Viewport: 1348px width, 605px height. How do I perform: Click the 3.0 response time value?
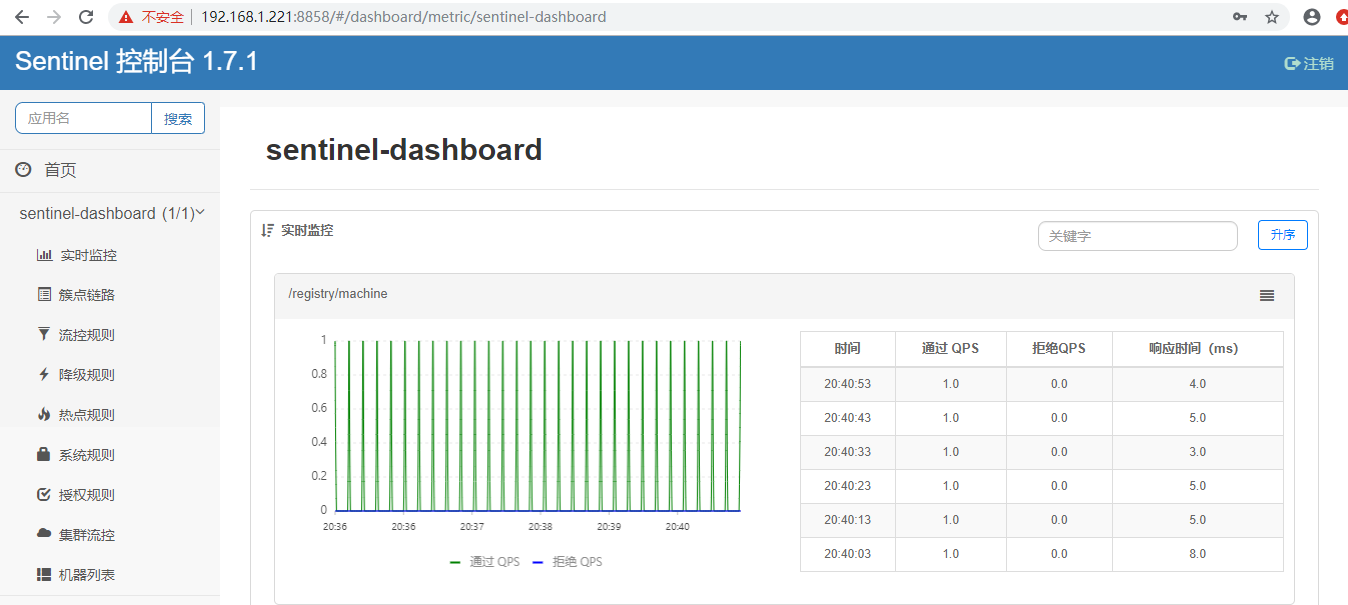(1197, 452)
